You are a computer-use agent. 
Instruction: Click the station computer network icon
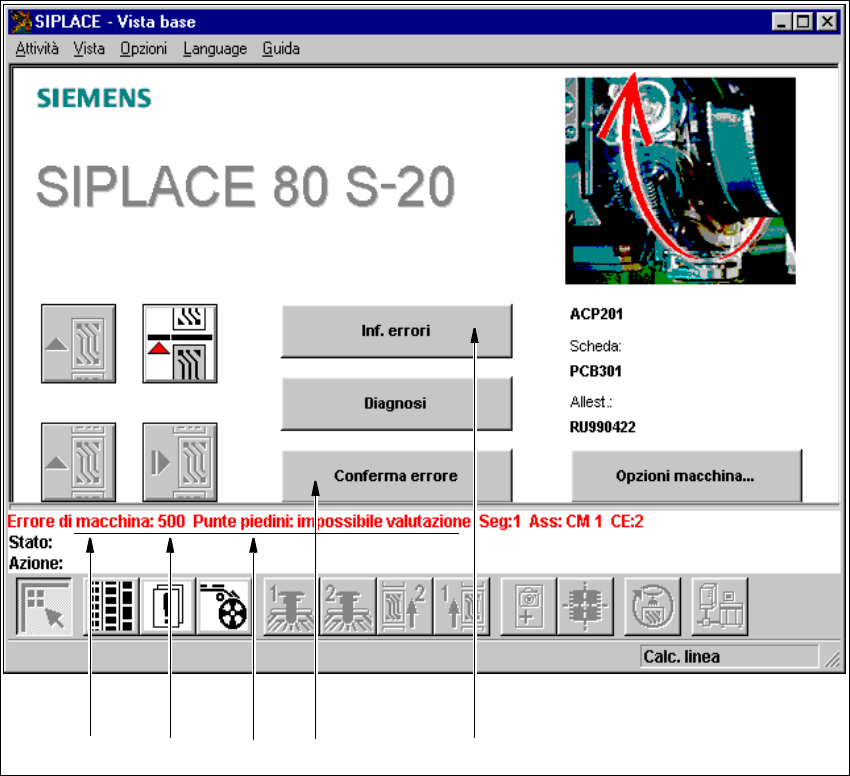click(720, 606)
